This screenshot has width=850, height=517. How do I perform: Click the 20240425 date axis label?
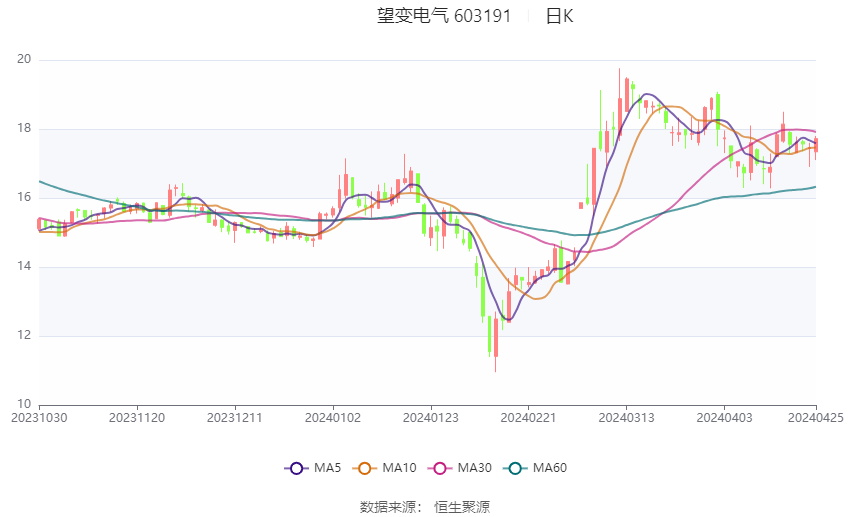click(x=815, y=418)
